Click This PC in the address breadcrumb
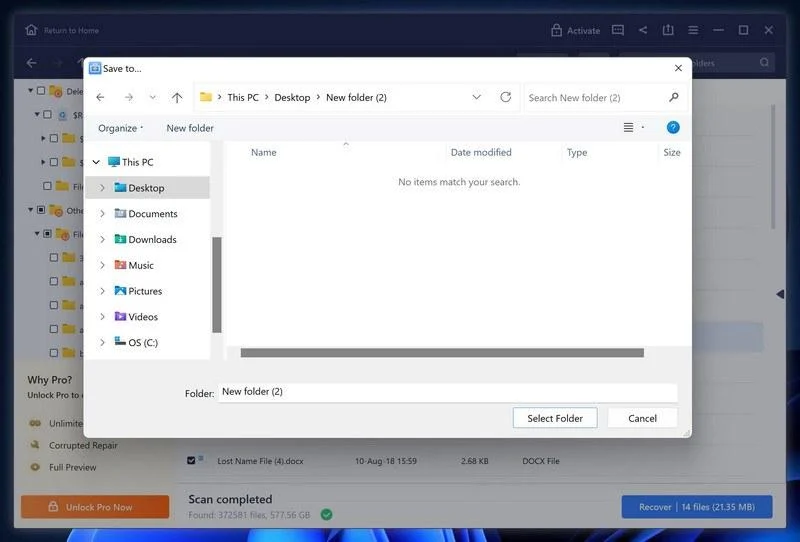Image resolution: width=800 pixels, height=542 pixels. [x=243, y=97]
